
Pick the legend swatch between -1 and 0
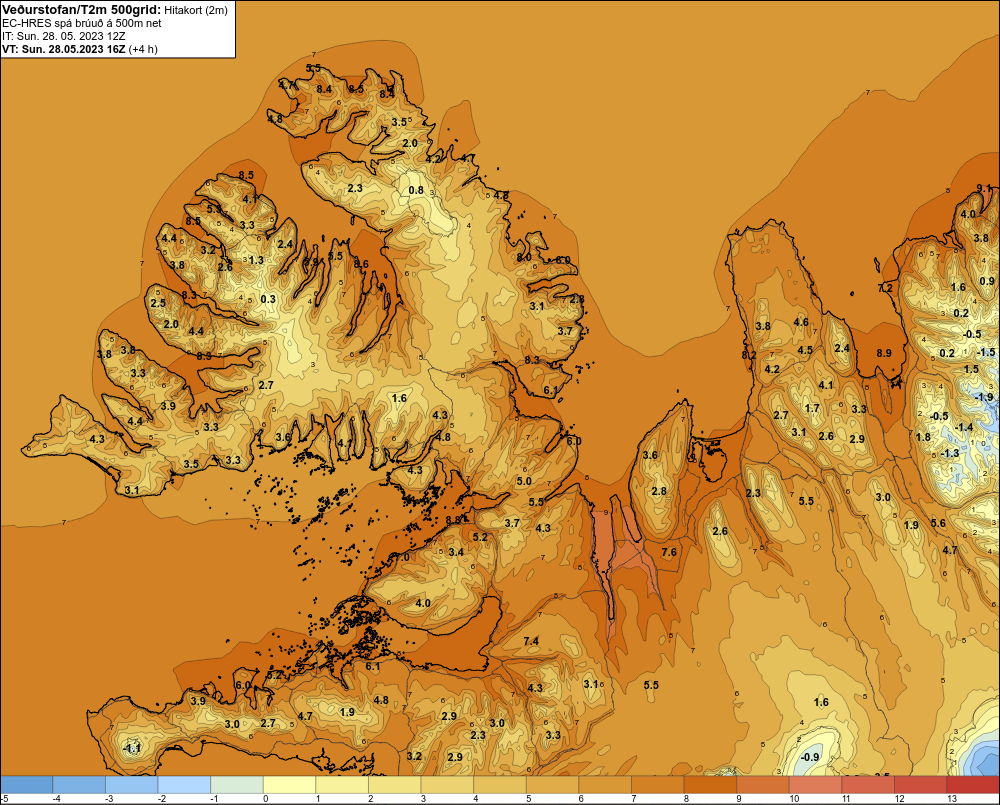237,784
